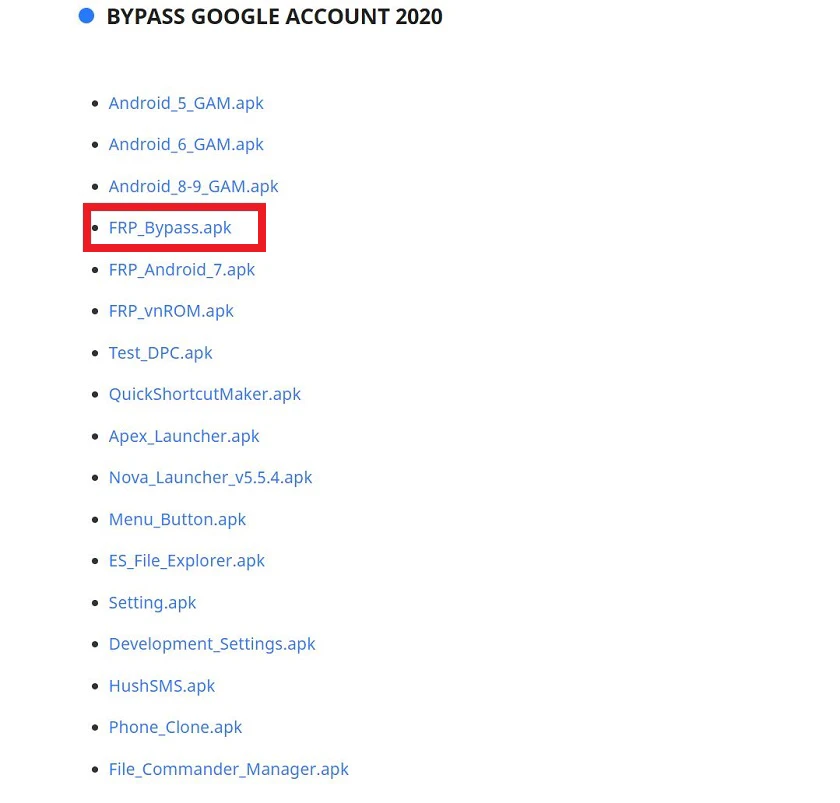Download Nova_Launcher_v5.5.4.apk
Image resolution: width=840 pixels, height=803 pixels.
[x=210, y=477]
